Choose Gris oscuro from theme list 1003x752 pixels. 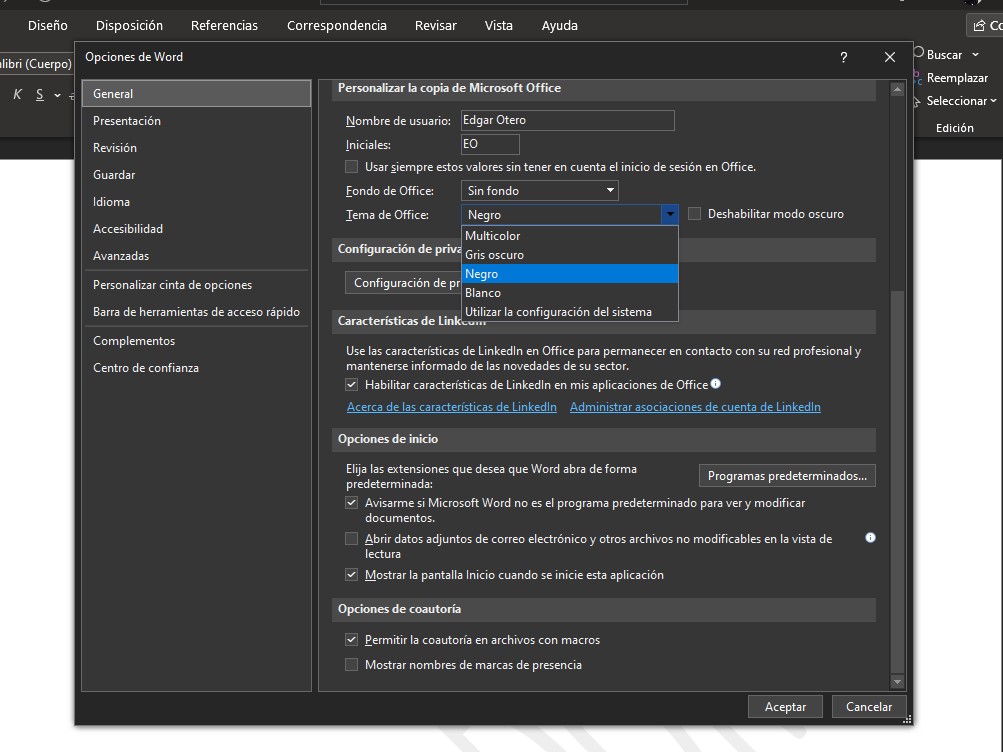click(495, 255)
